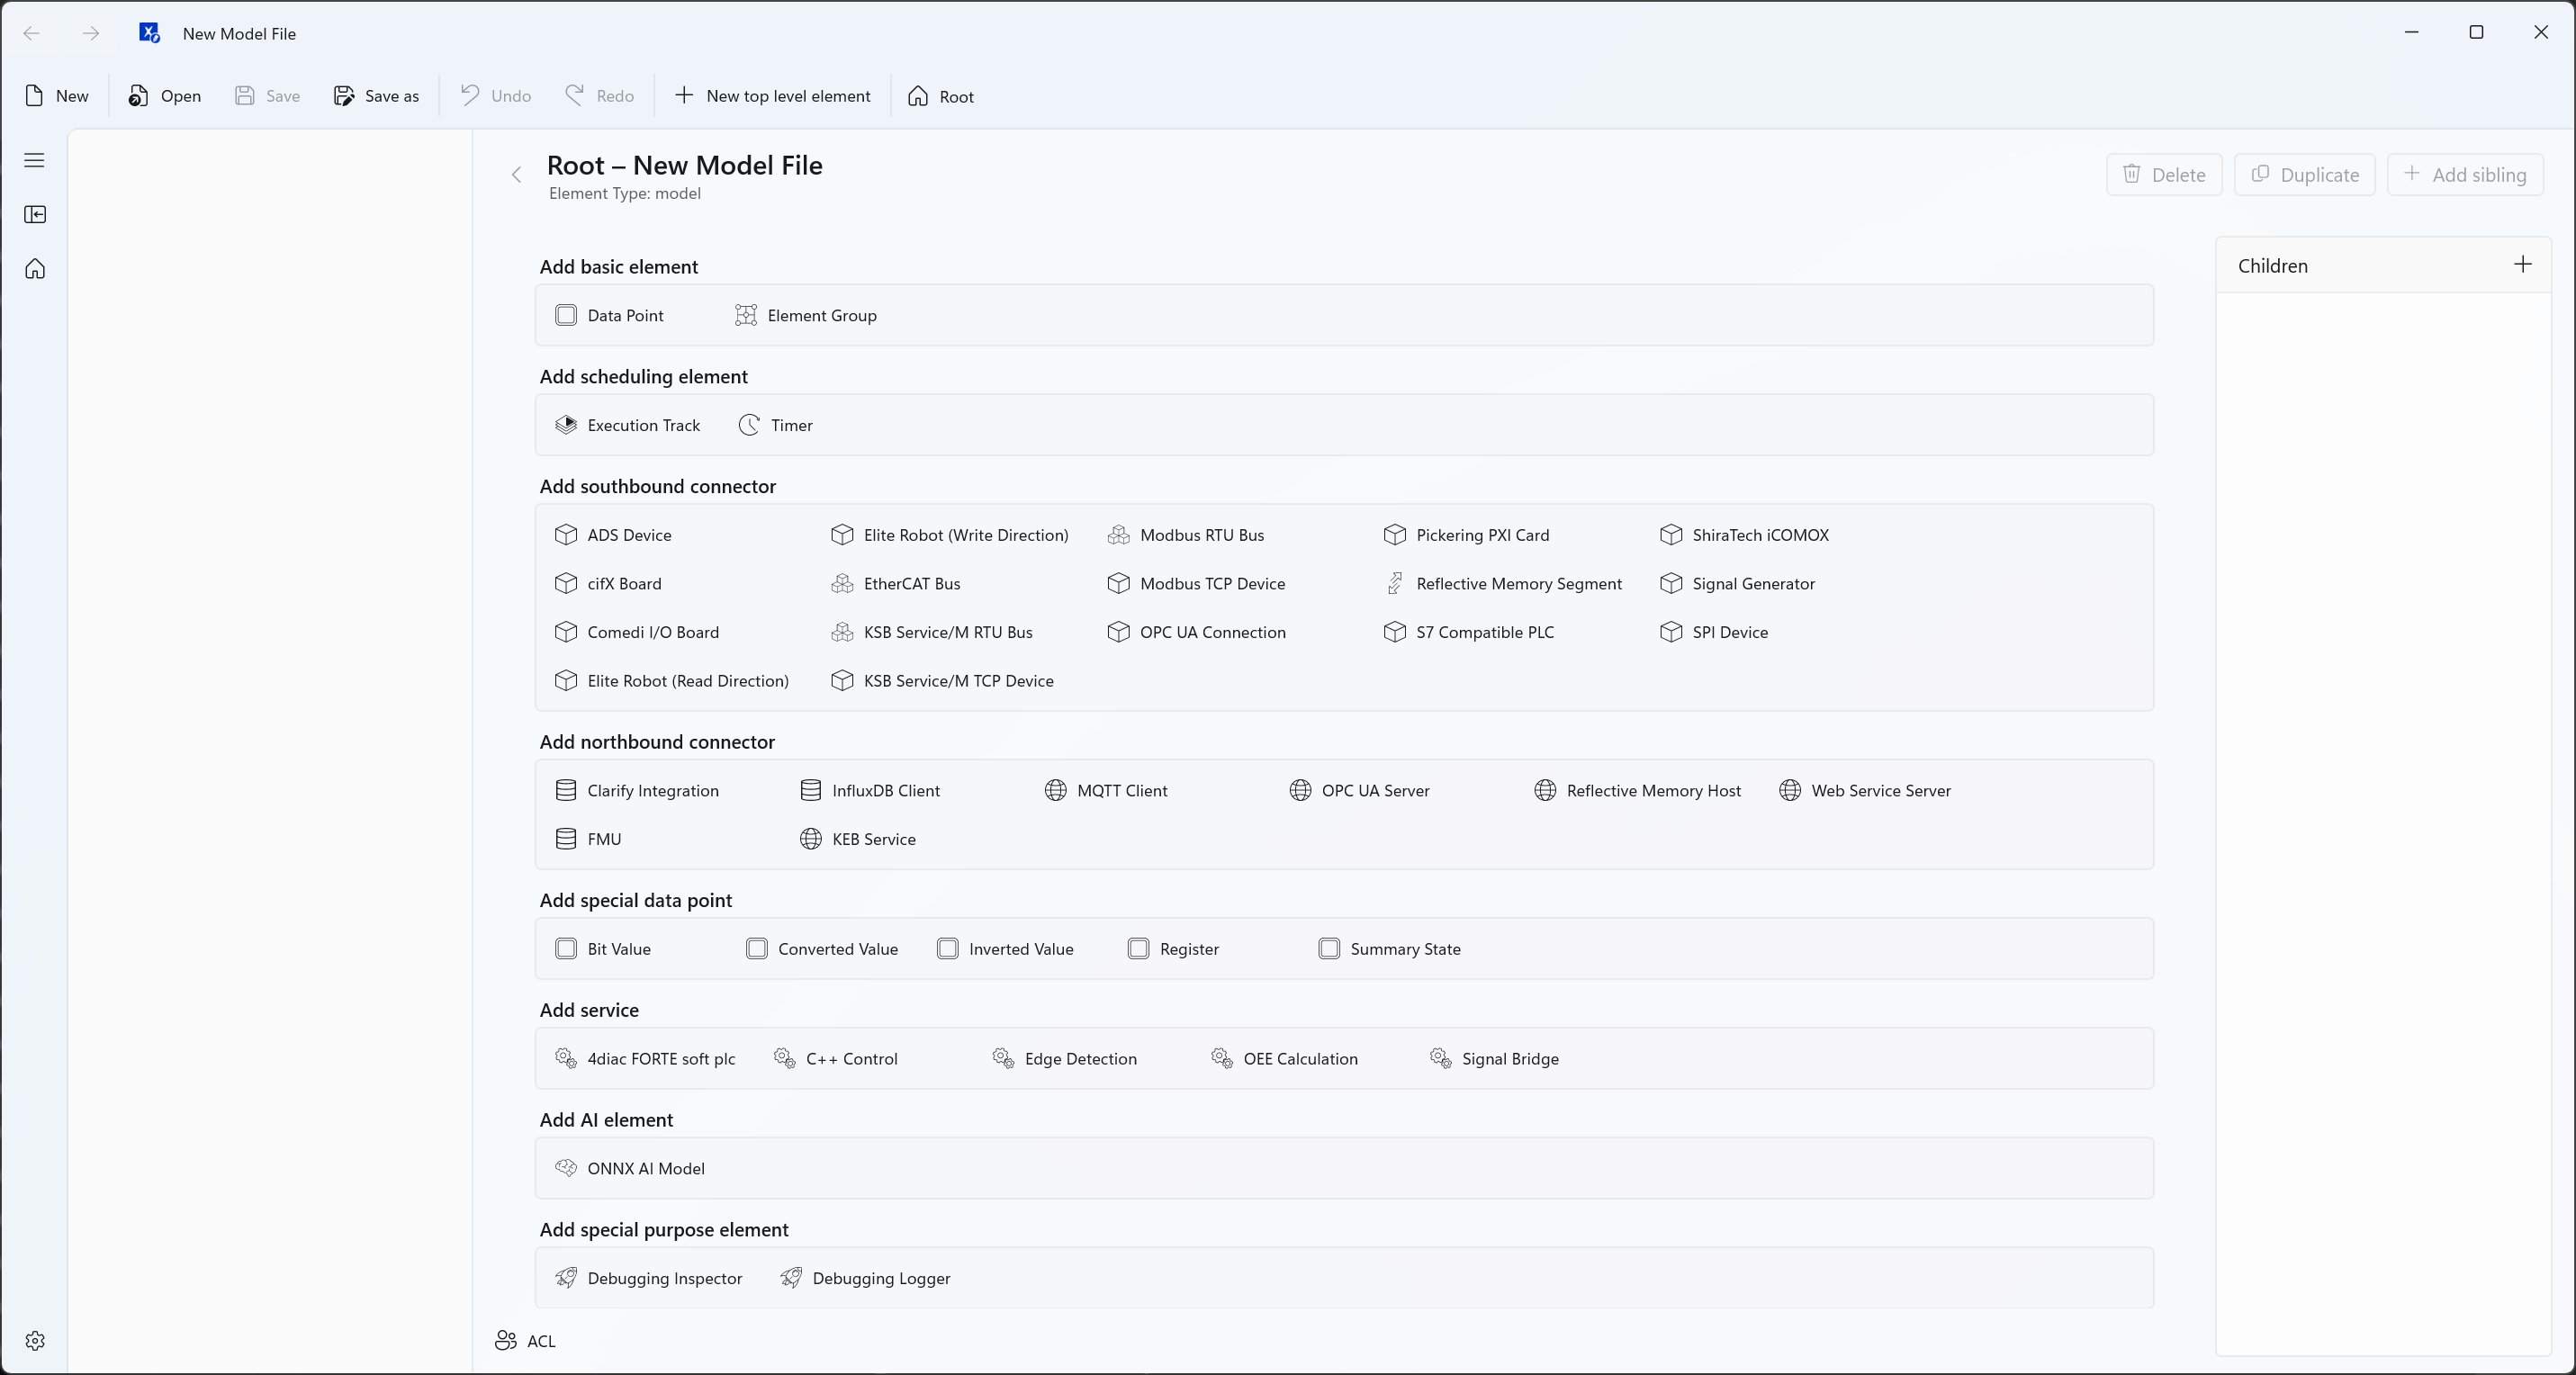Collapse the side panel using the sidebar icon

(x=35, y=214)
